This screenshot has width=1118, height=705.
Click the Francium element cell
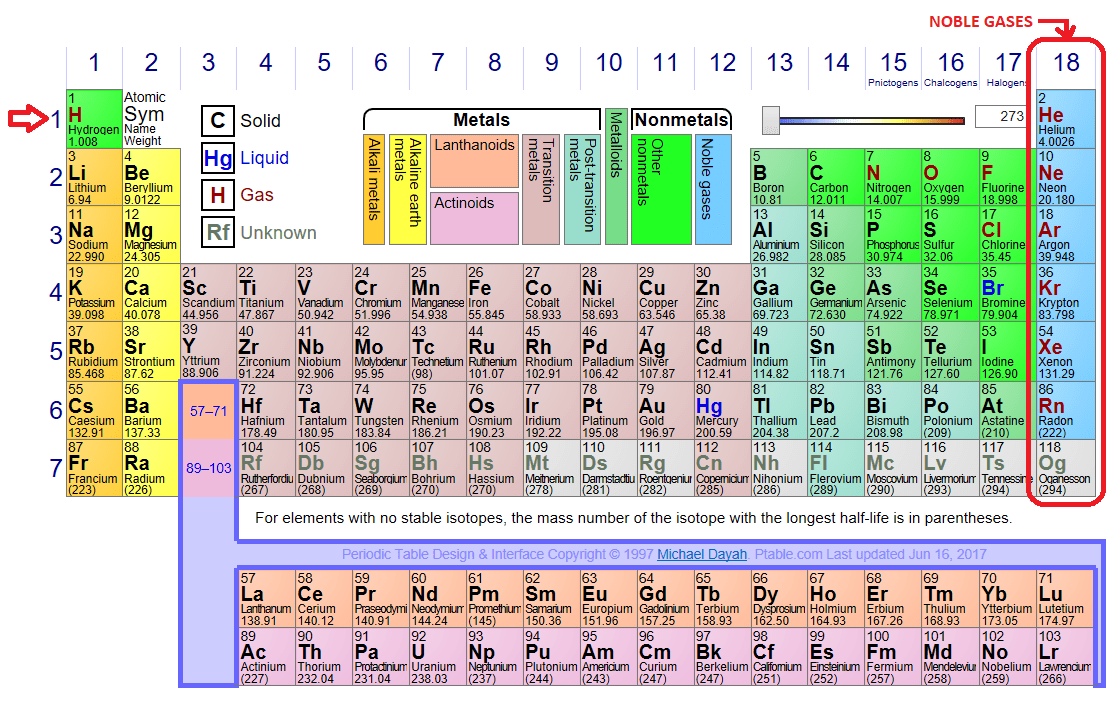click(94, 468)
